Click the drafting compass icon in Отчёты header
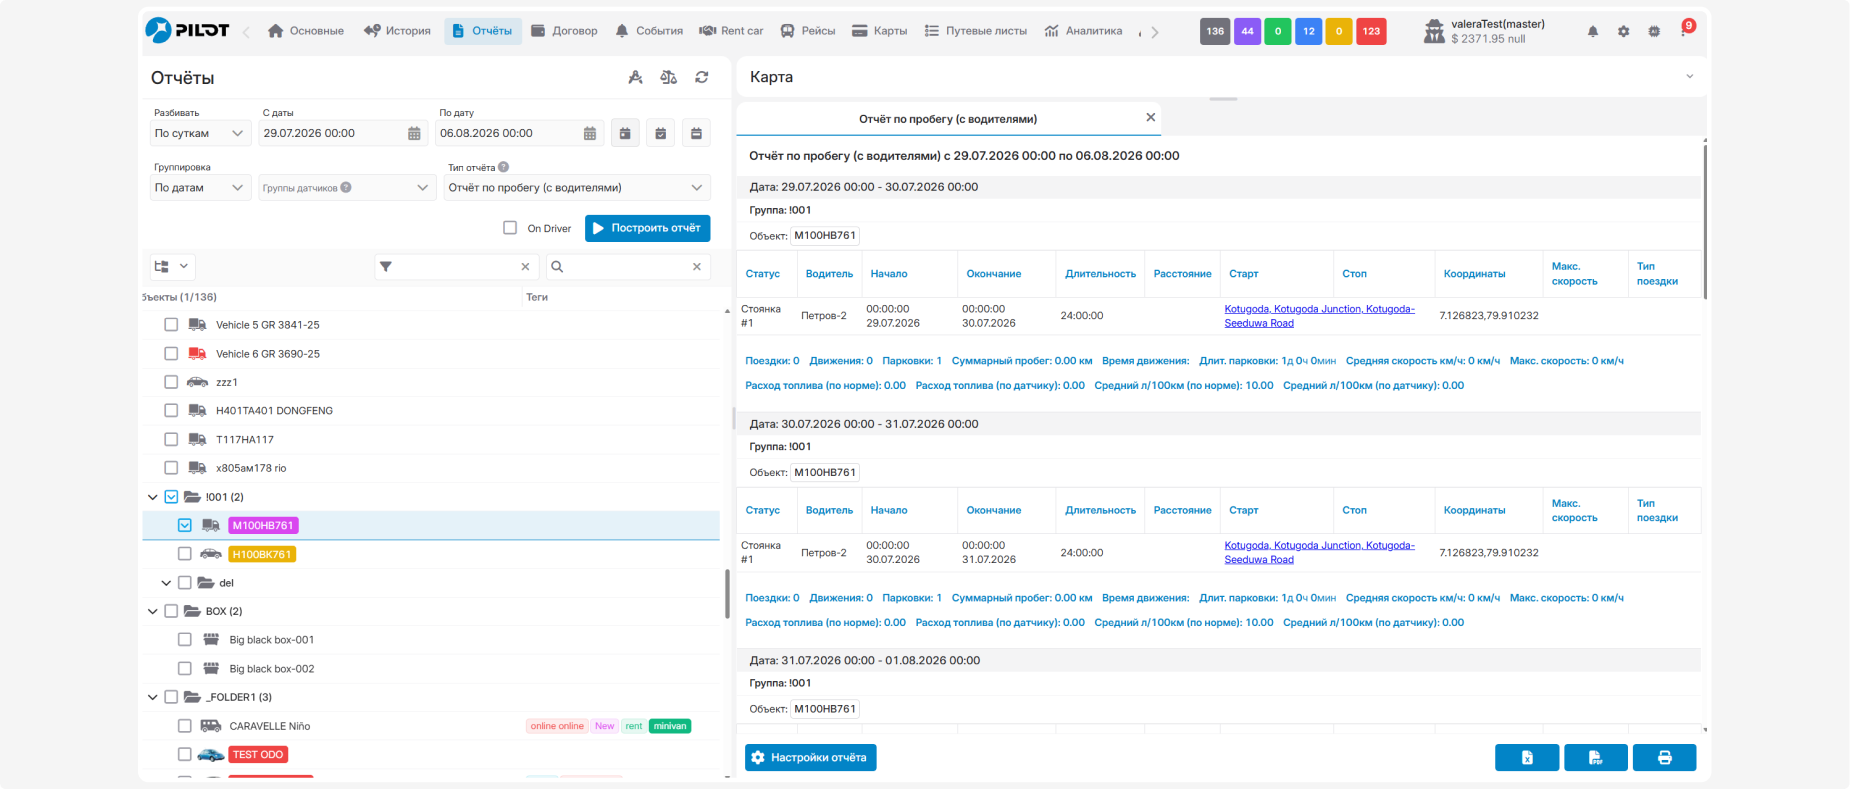Screen dimensions: 1850x789 pos(635,77)
